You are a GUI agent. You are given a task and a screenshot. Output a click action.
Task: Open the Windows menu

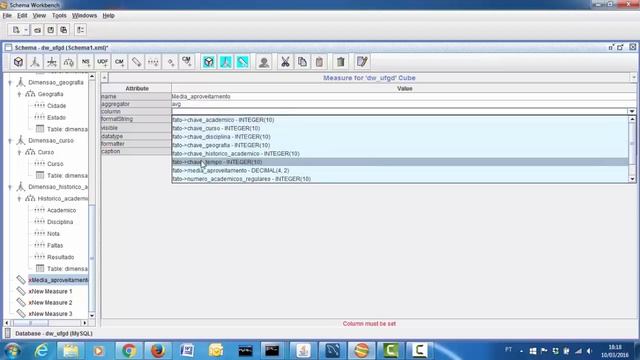coord(84,16)
